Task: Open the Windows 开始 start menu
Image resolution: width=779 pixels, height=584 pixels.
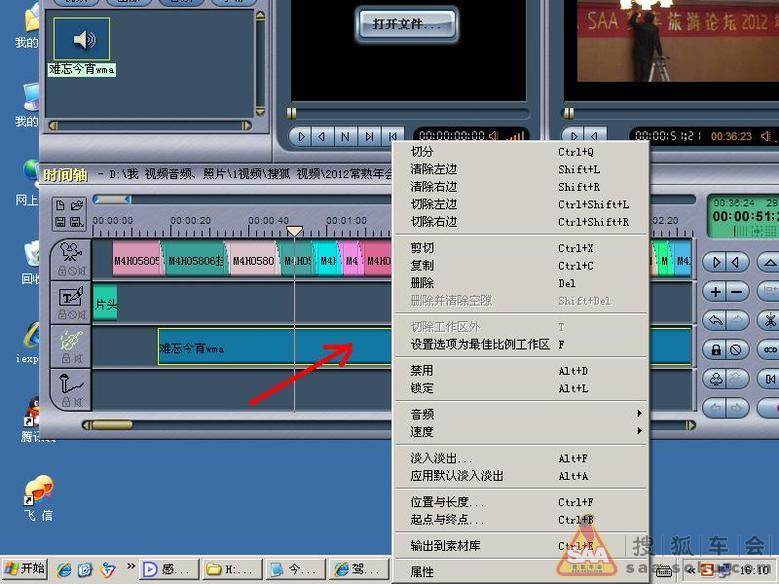Action: point(24,569)
